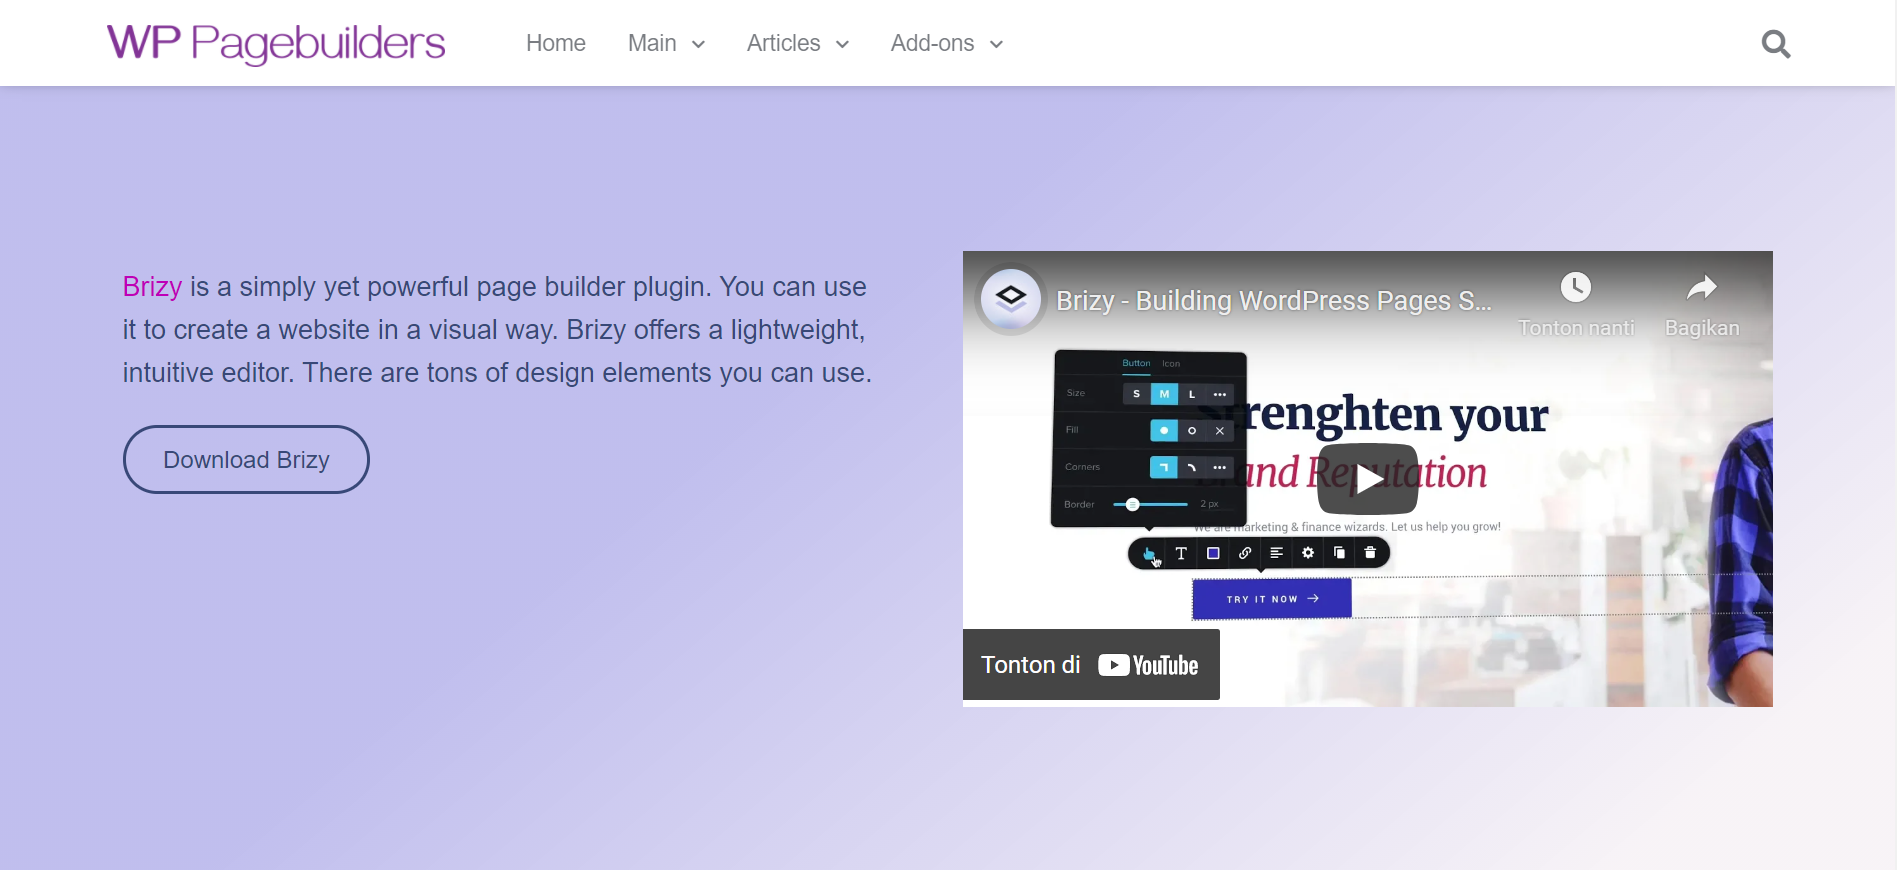1897x870 pixels.
Task: Open the Articles menu item
Action: pyautogui.click(x=783, y=43)
